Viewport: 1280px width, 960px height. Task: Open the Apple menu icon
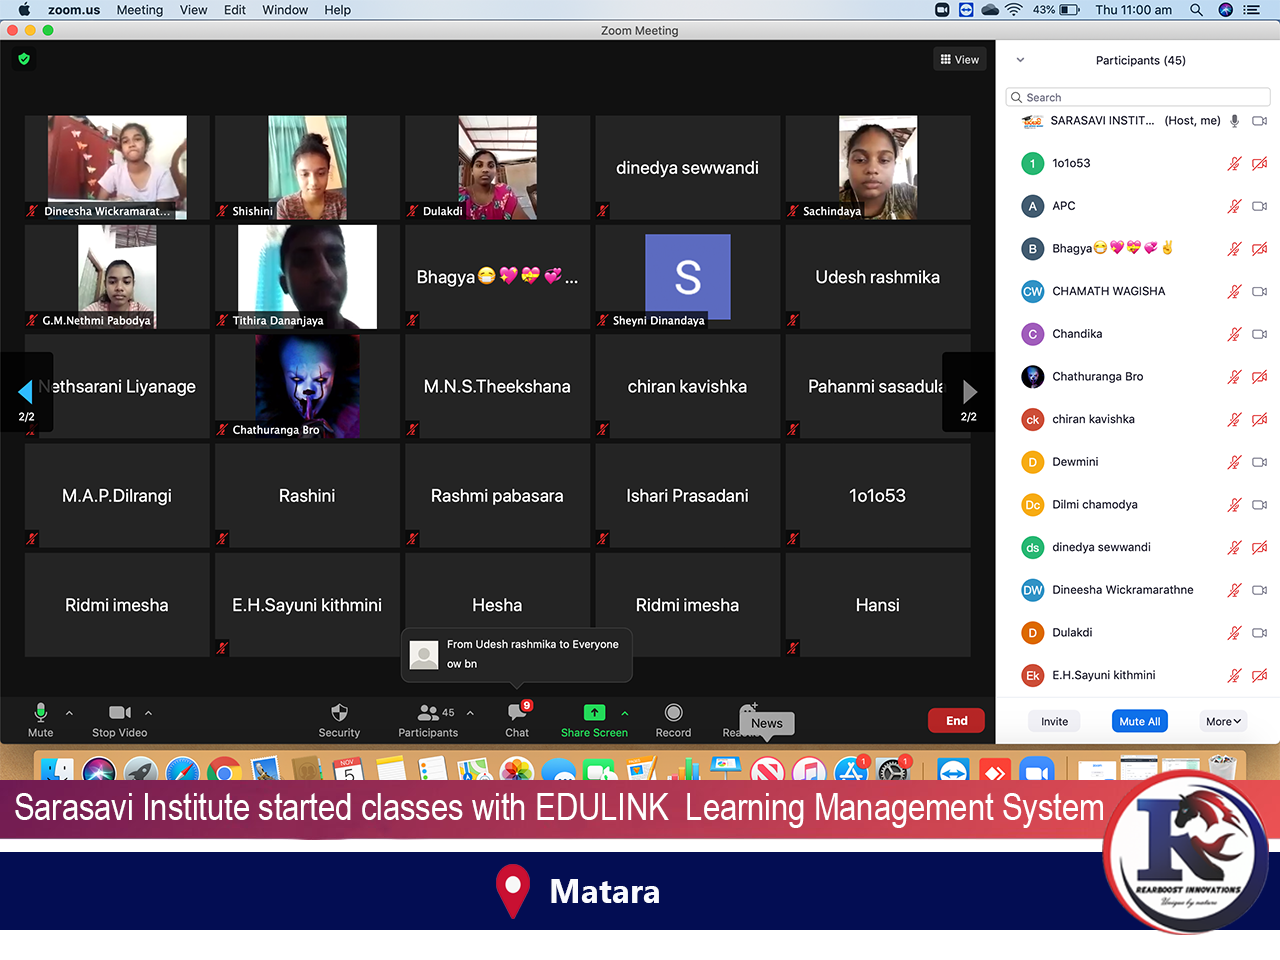pyautogui.click(x=24, y=10)
